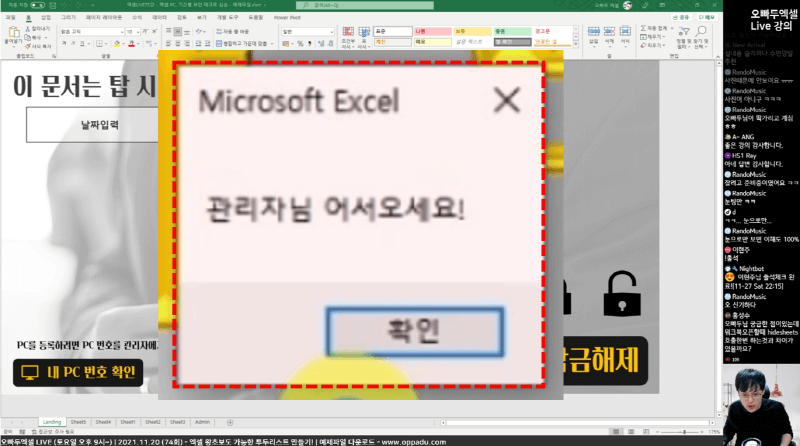Viewport: 800px width, 446px height.
Task: Click the 메모 comments button in the ribbon corner
Action: coord(706,17)
